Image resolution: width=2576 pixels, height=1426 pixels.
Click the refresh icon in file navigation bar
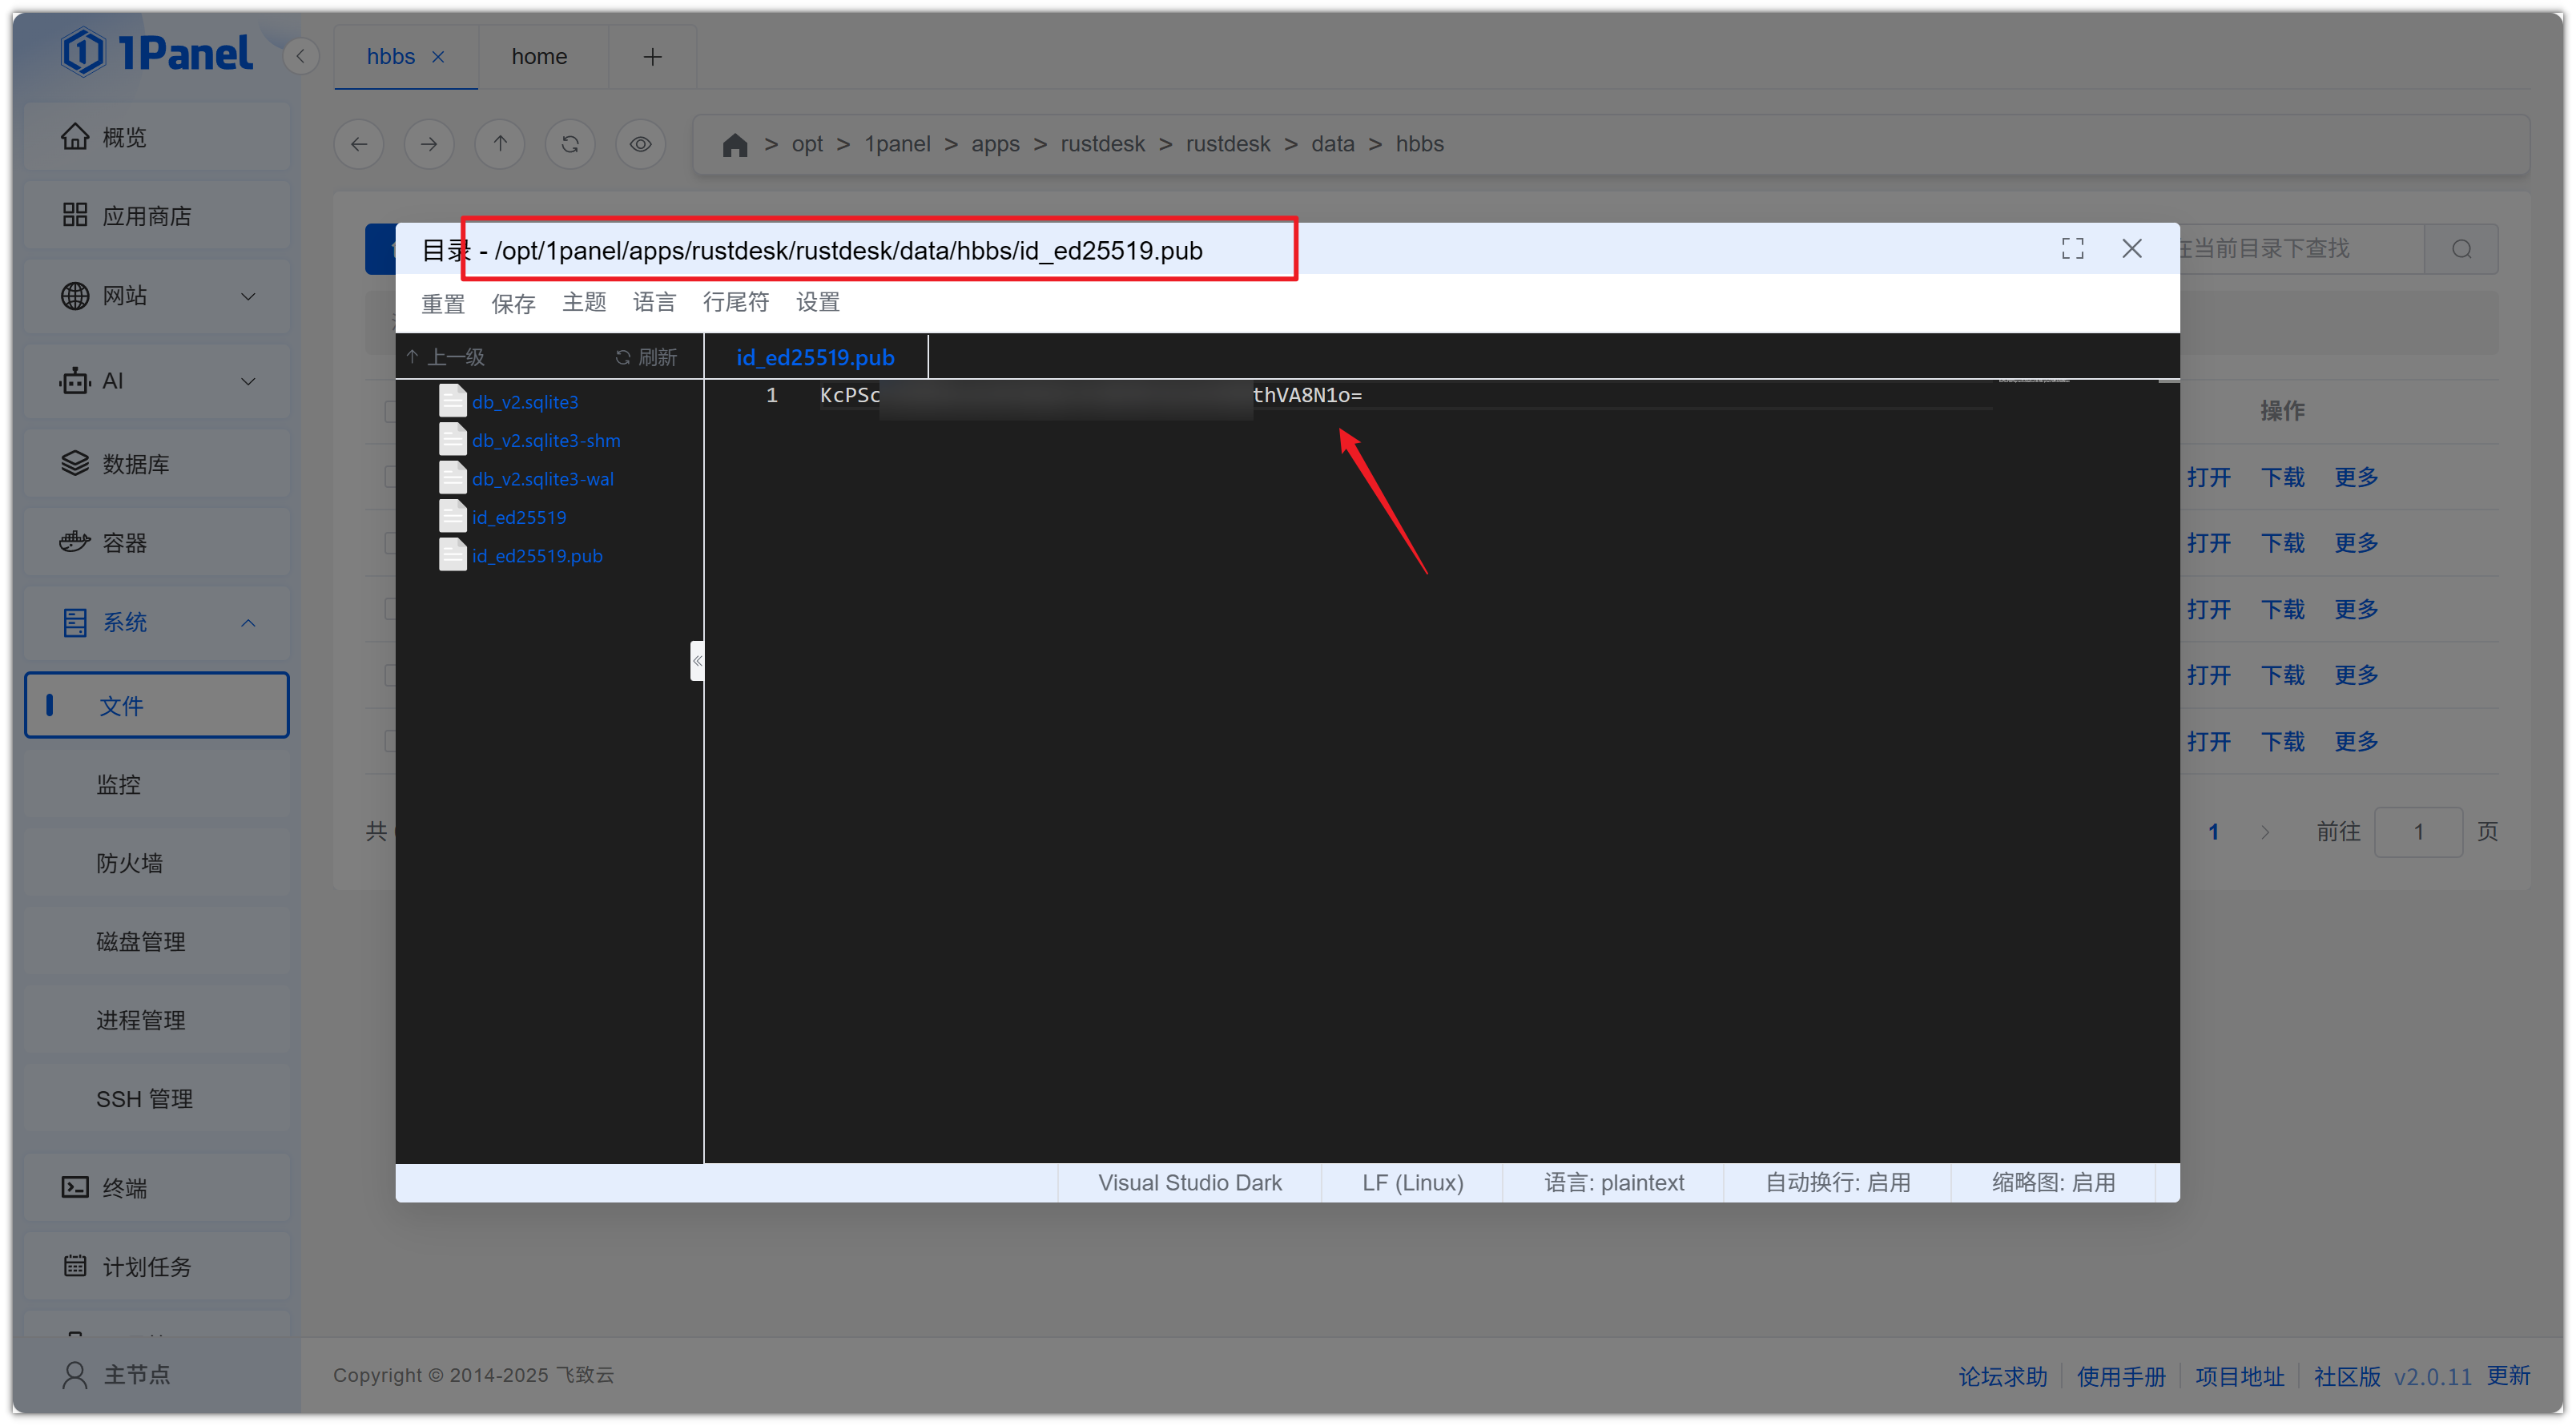(x=570, y=144)
